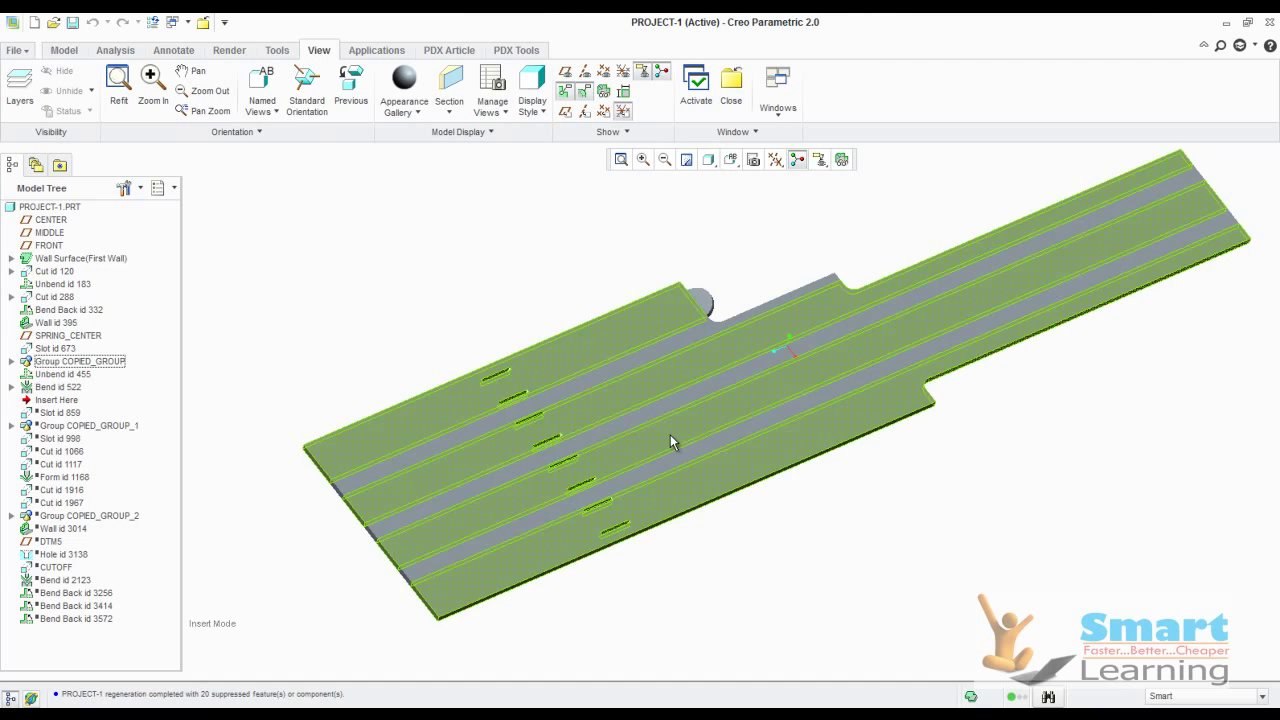
Task: Open the Layers tool
Action: (19, 86)
